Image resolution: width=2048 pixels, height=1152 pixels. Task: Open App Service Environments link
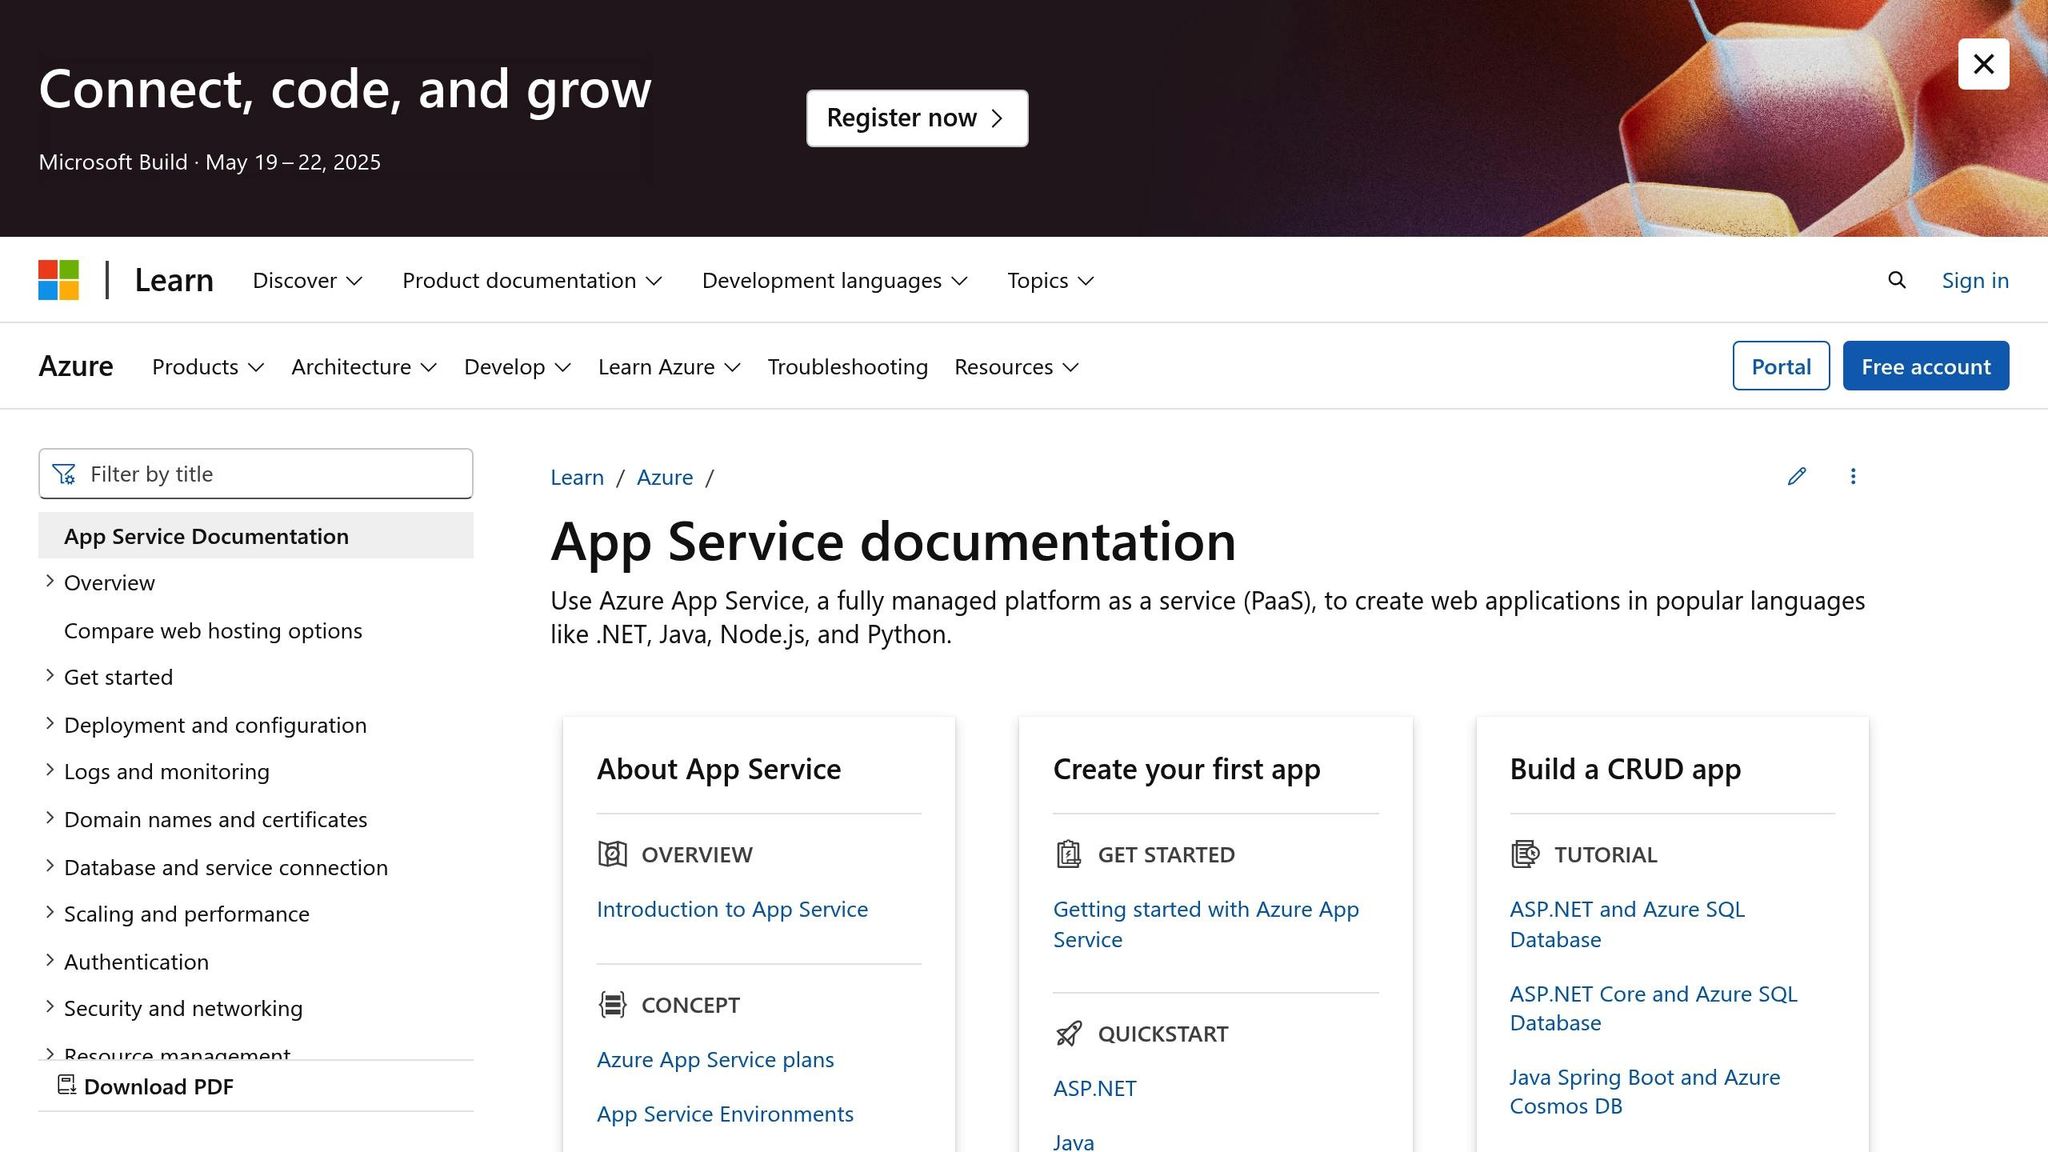point(725,1114)
